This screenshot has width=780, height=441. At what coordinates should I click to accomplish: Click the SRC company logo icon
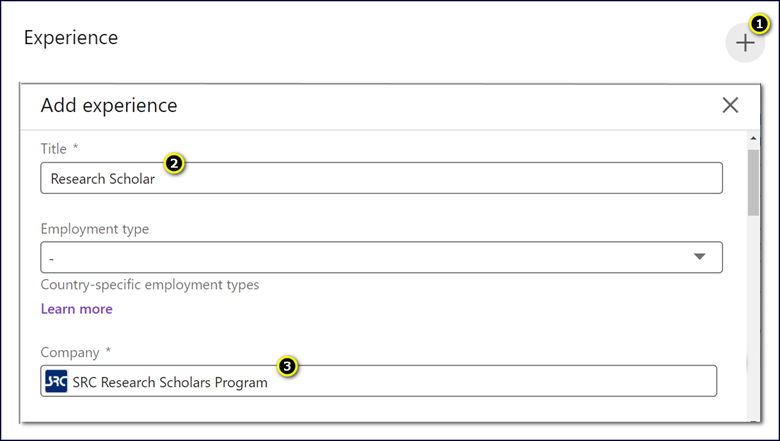pos(56,381)
